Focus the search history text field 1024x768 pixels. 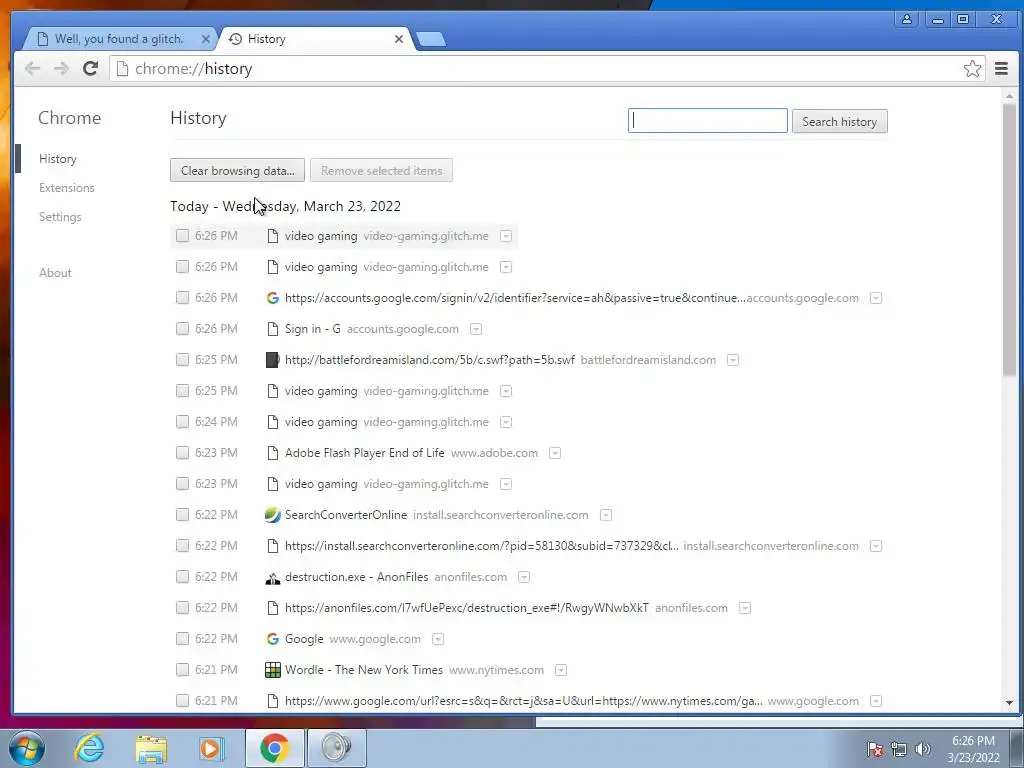coord(707,121)
